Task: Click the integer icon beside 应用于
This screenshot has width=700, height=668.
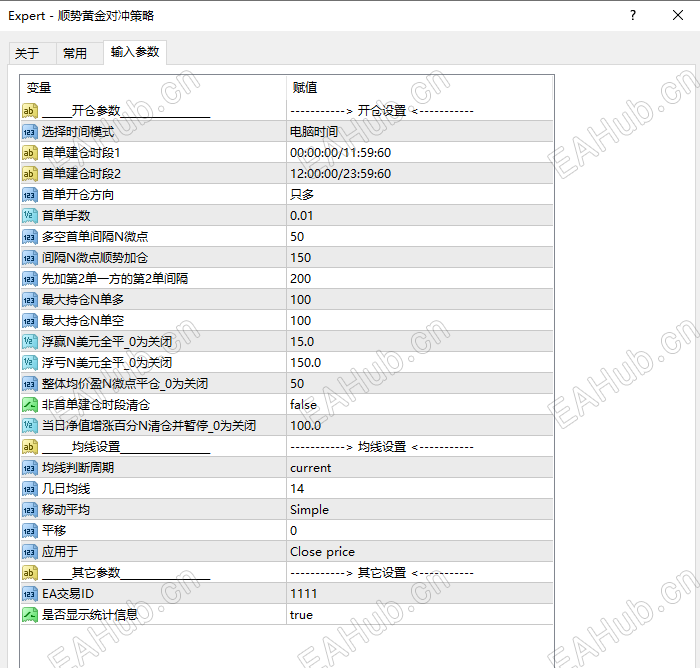Action: pos(29,551)
